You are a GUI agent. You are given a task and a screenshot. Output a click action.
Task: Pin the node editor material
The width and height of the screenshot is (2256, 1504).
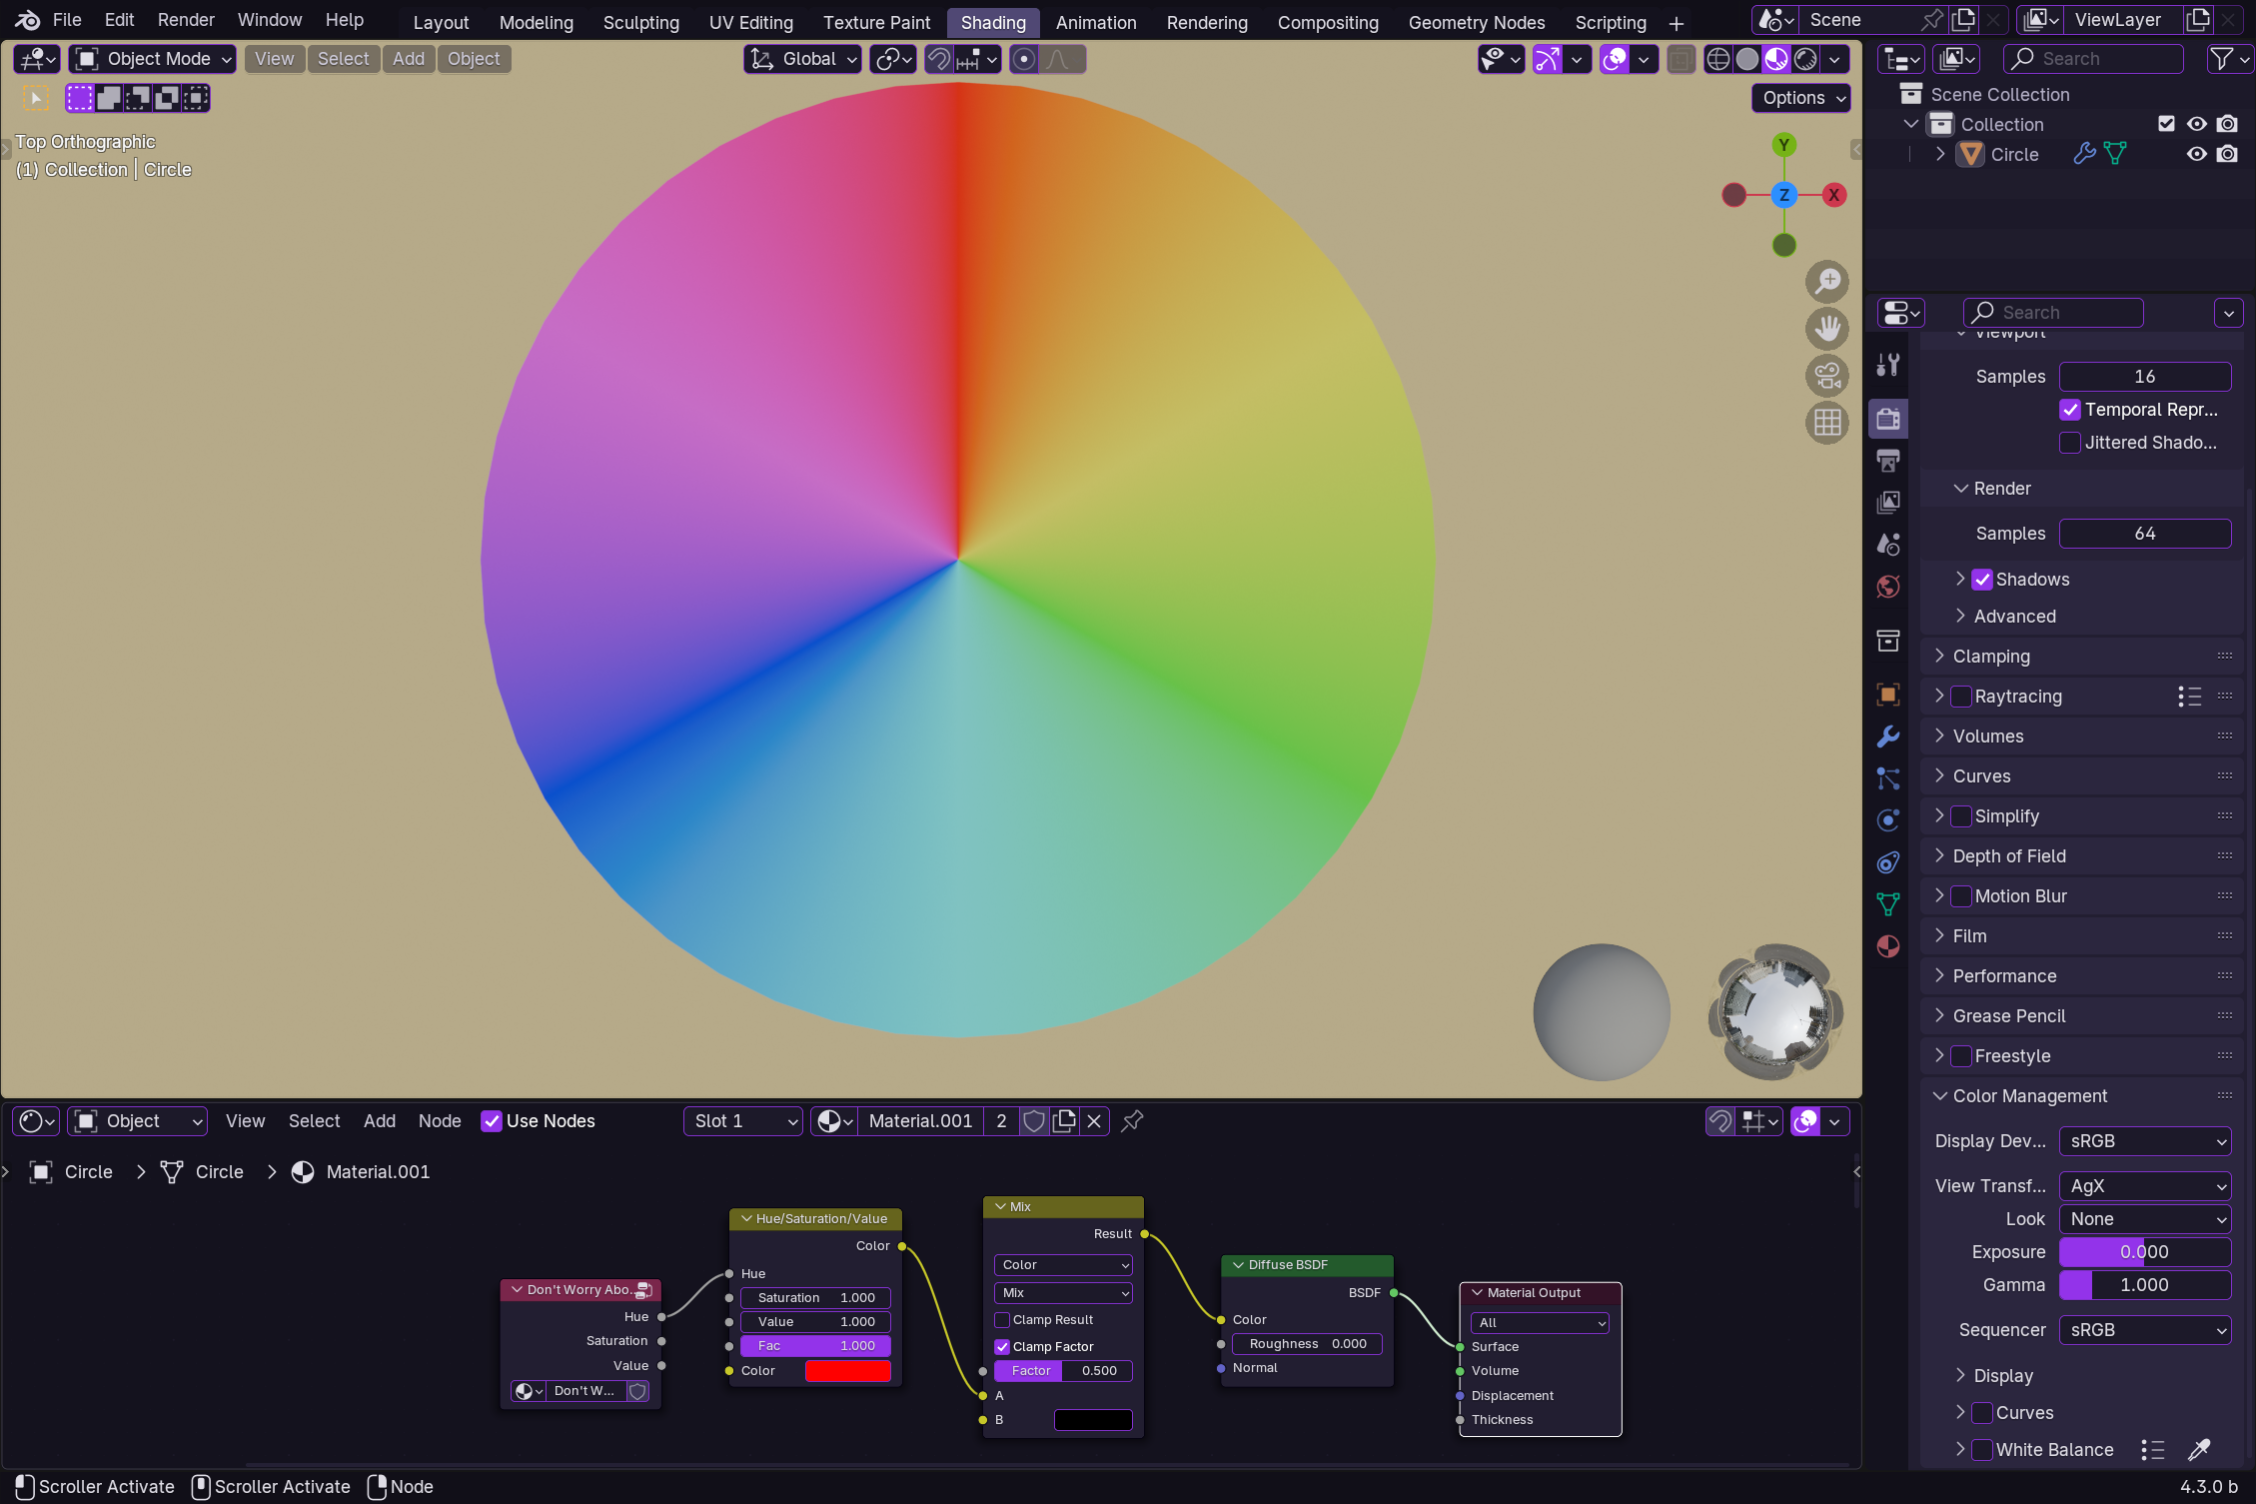tap(1132, 1121)
